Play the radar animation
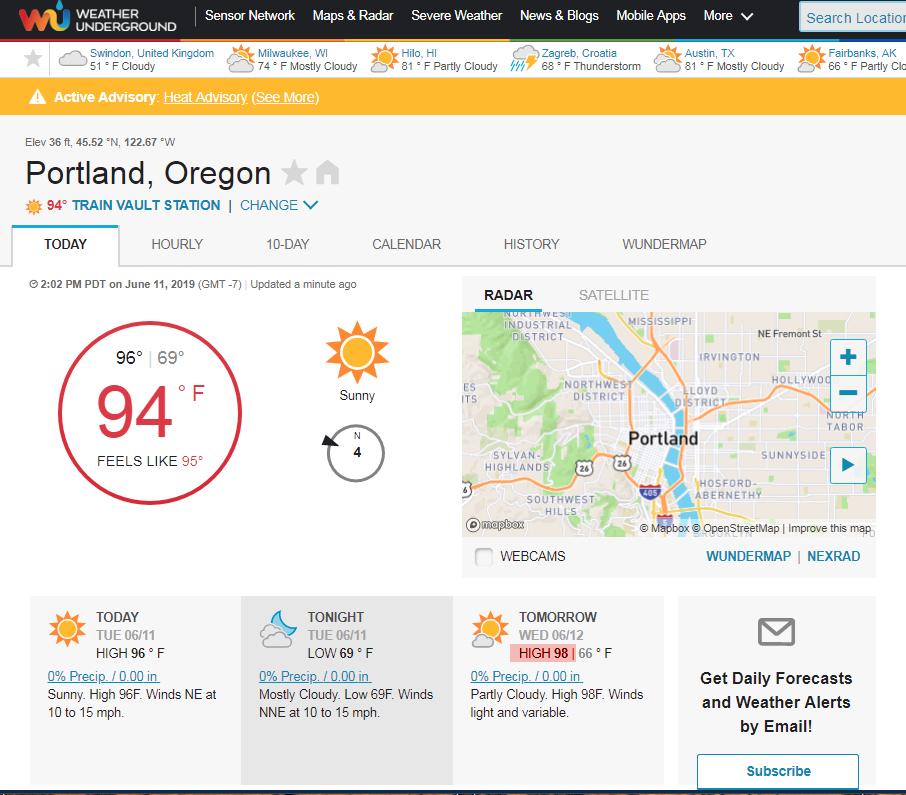Image resolution: width=906 pixels, height=795 pixels. click(x=848, y=465)
